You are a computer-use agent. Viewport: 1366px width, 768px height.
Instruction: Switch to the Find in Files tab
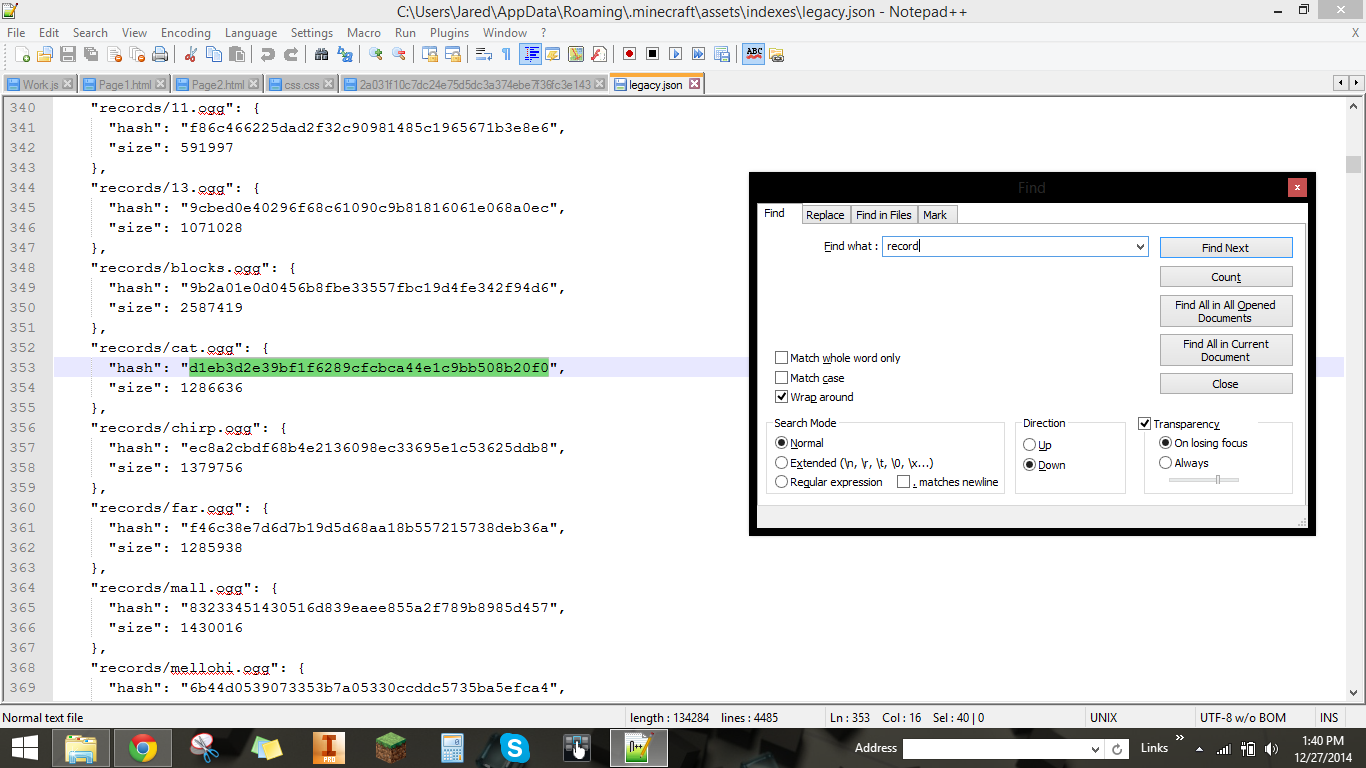tap(884, 215)
